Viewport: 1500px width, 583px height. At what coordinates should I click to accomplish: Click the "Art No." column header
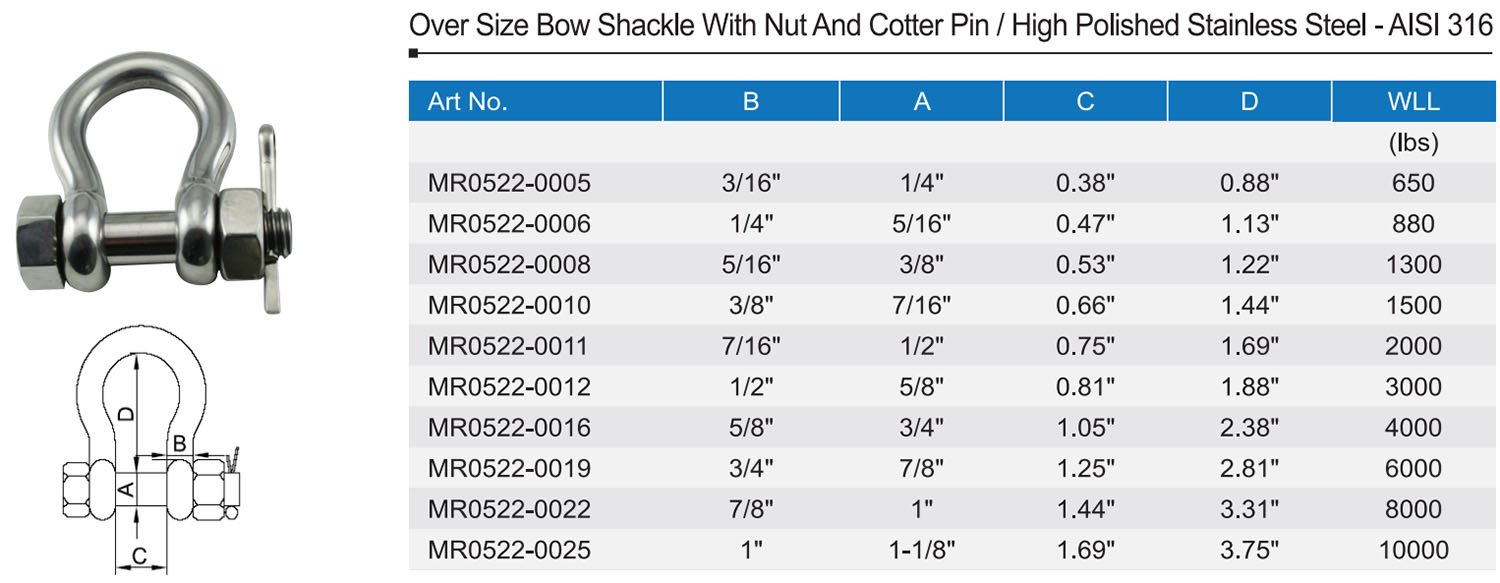468,102
